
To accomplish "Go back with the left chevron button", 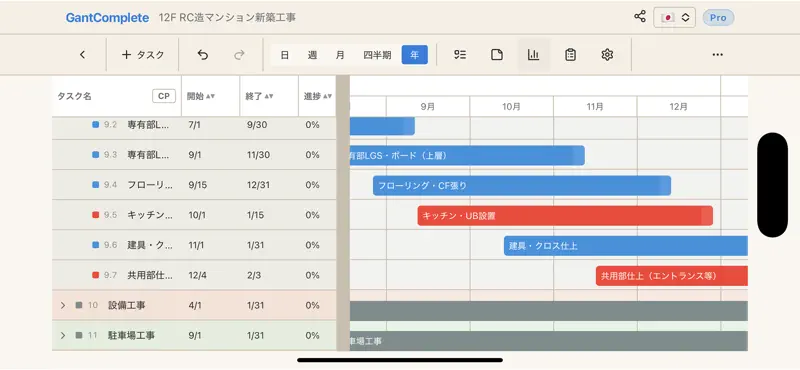I will 83,55.
